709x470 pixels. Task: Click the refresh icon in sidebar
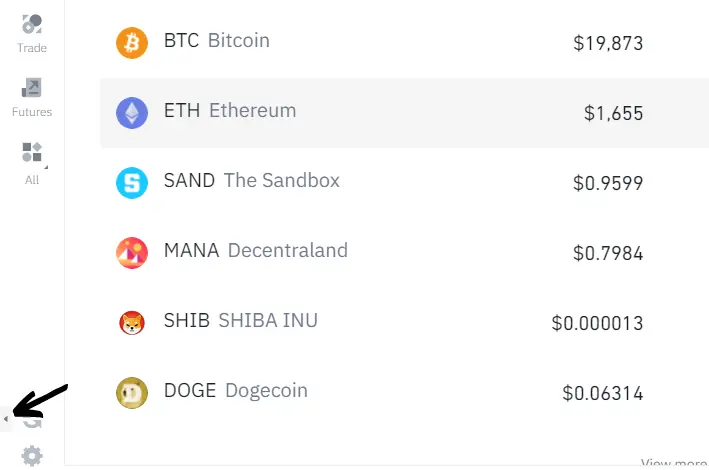(33, 423)
